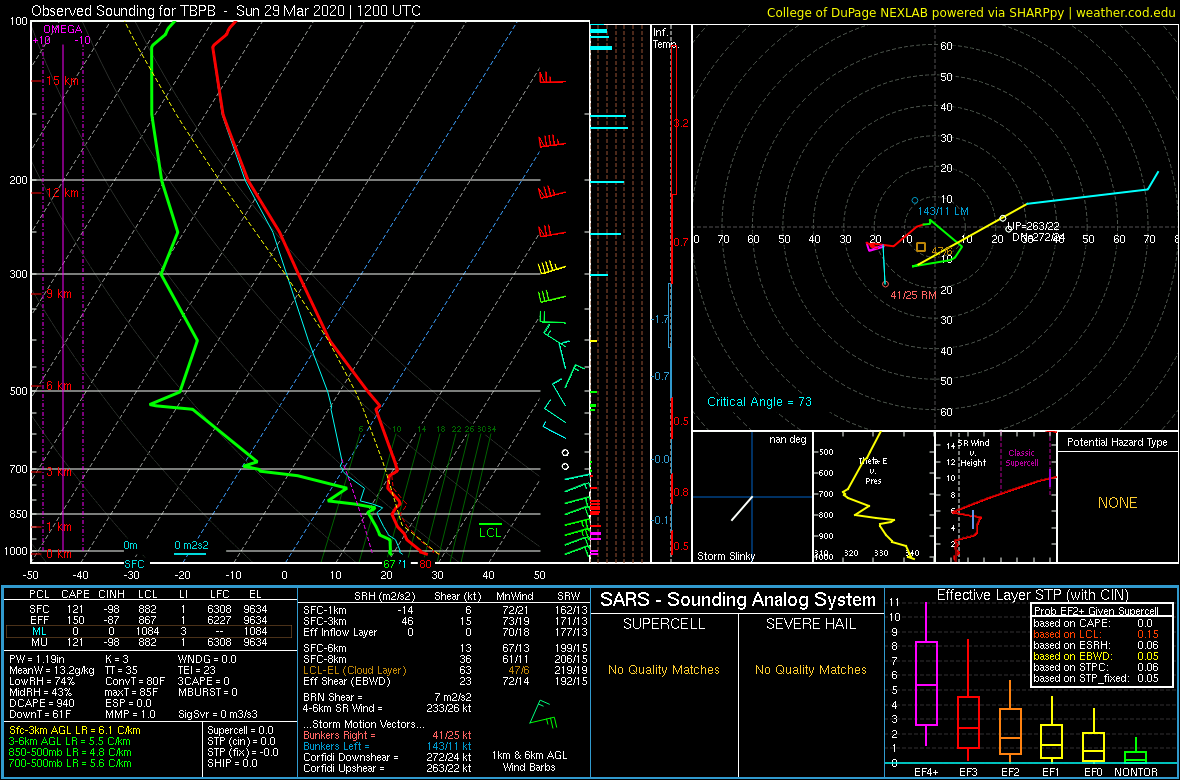
Task: Click the Corfidi Downshear line
Action: pos(387,757)
